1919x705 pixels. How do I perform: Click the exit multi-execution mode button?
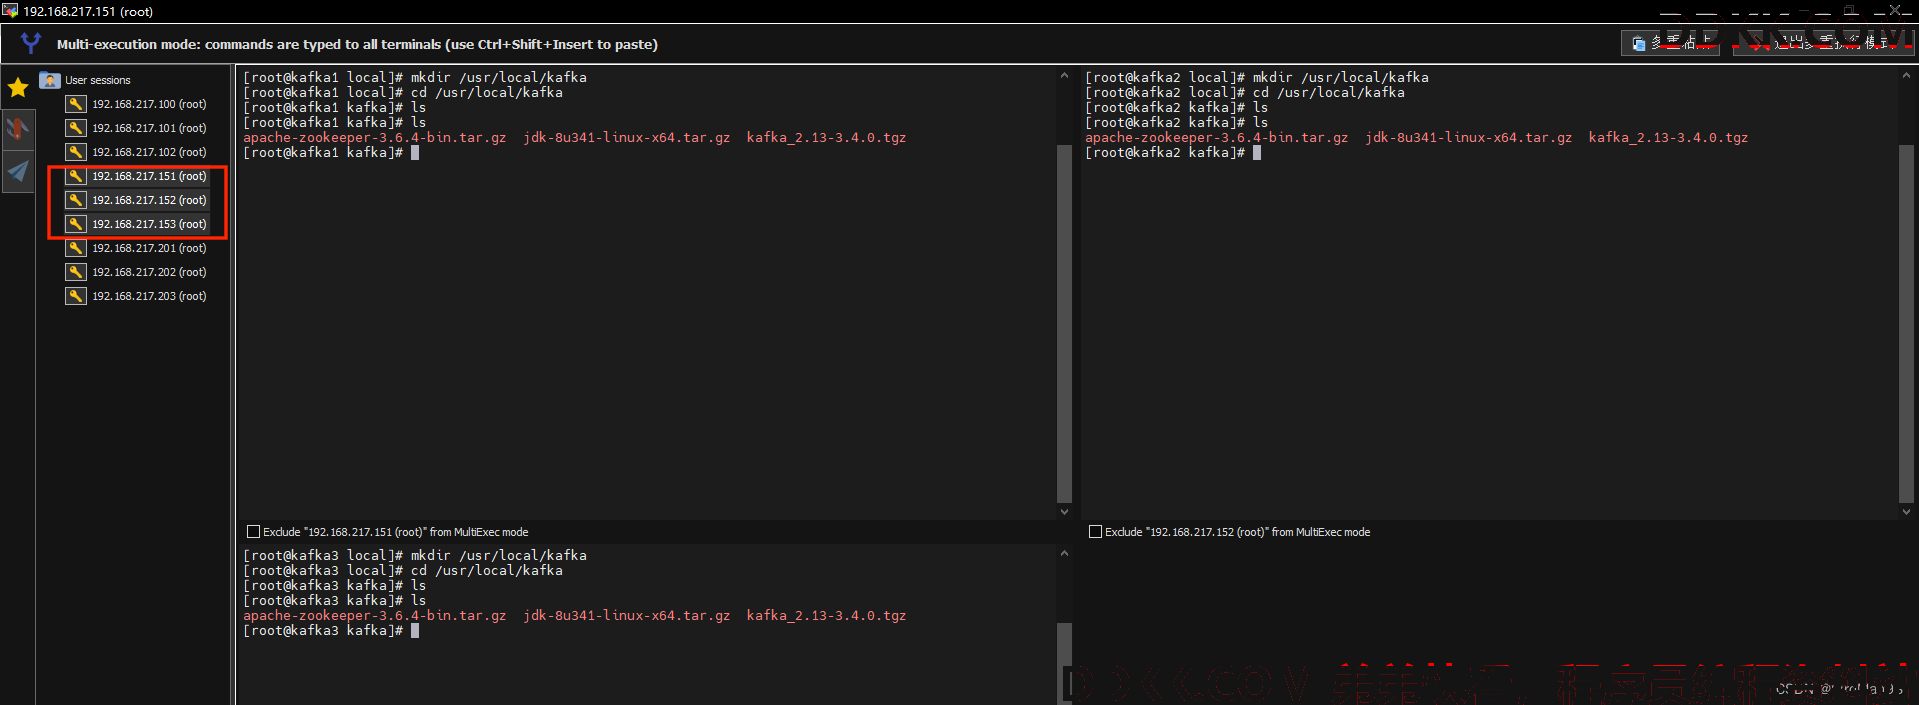tap(1822, 43)
